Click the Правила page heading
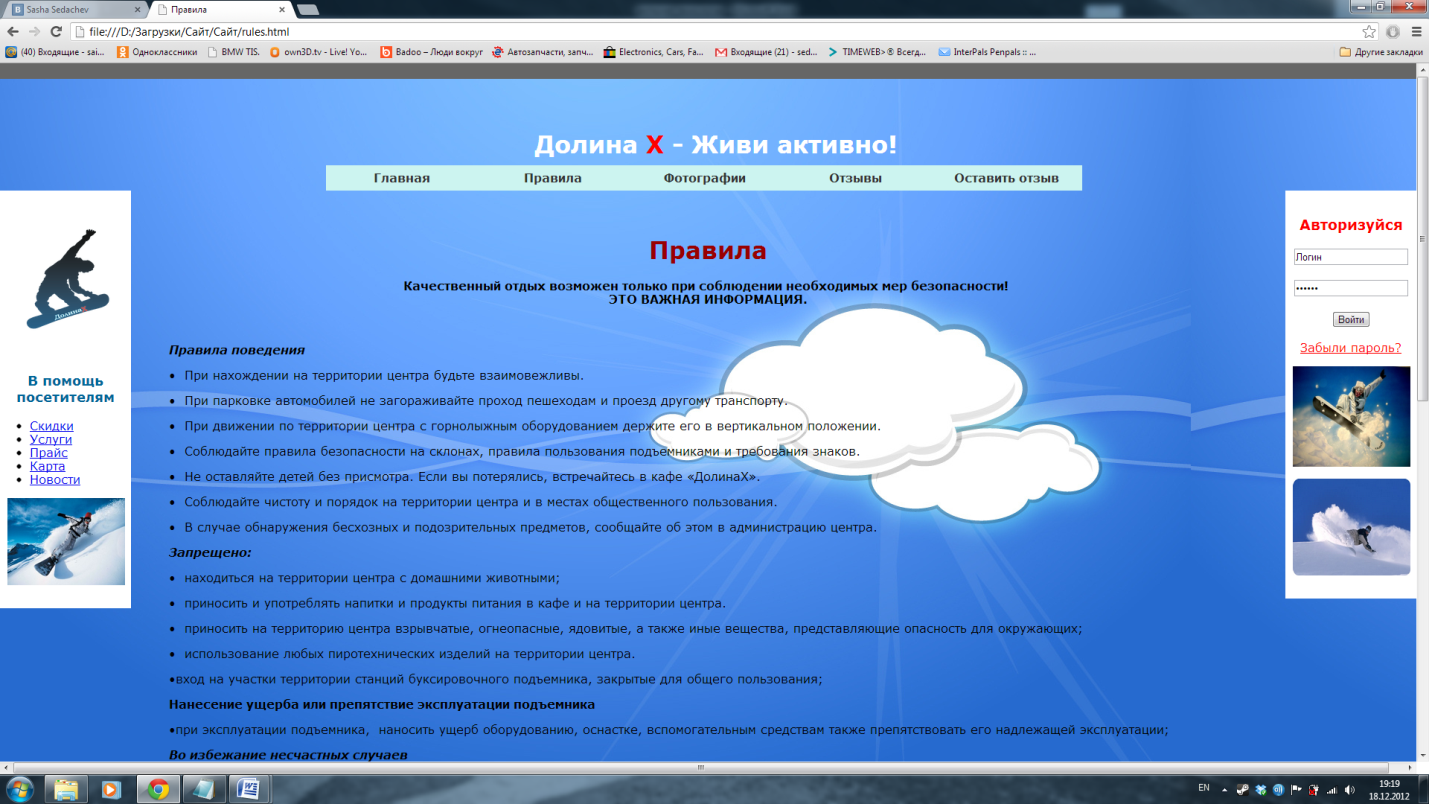 708,250
